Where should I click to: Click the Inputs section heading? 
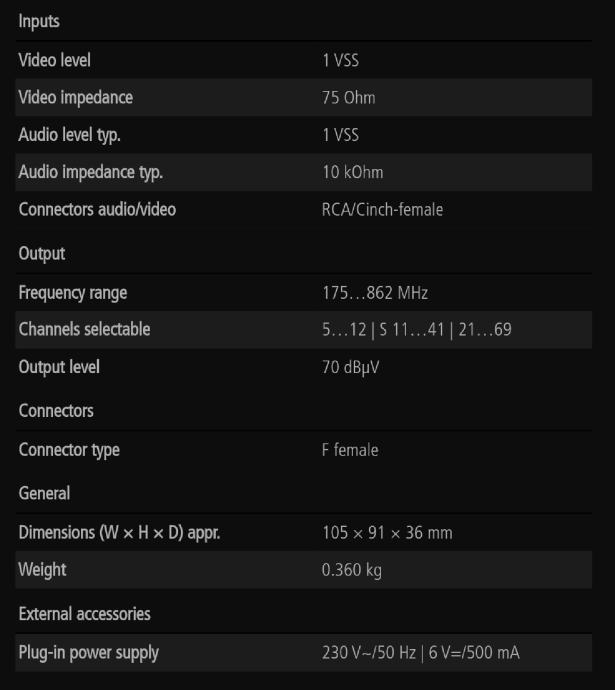pyautogui.click(x=41, y=21)
